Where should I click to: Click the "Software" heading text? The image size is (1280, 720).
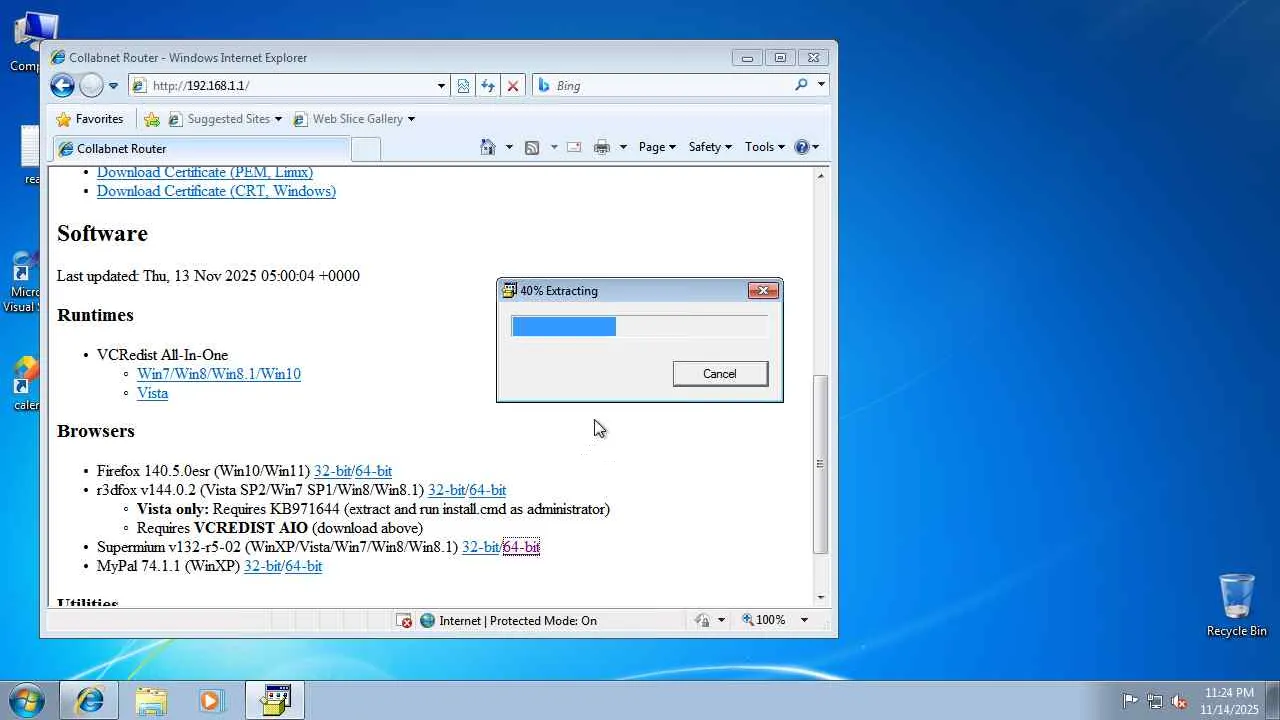pos(102,234)
